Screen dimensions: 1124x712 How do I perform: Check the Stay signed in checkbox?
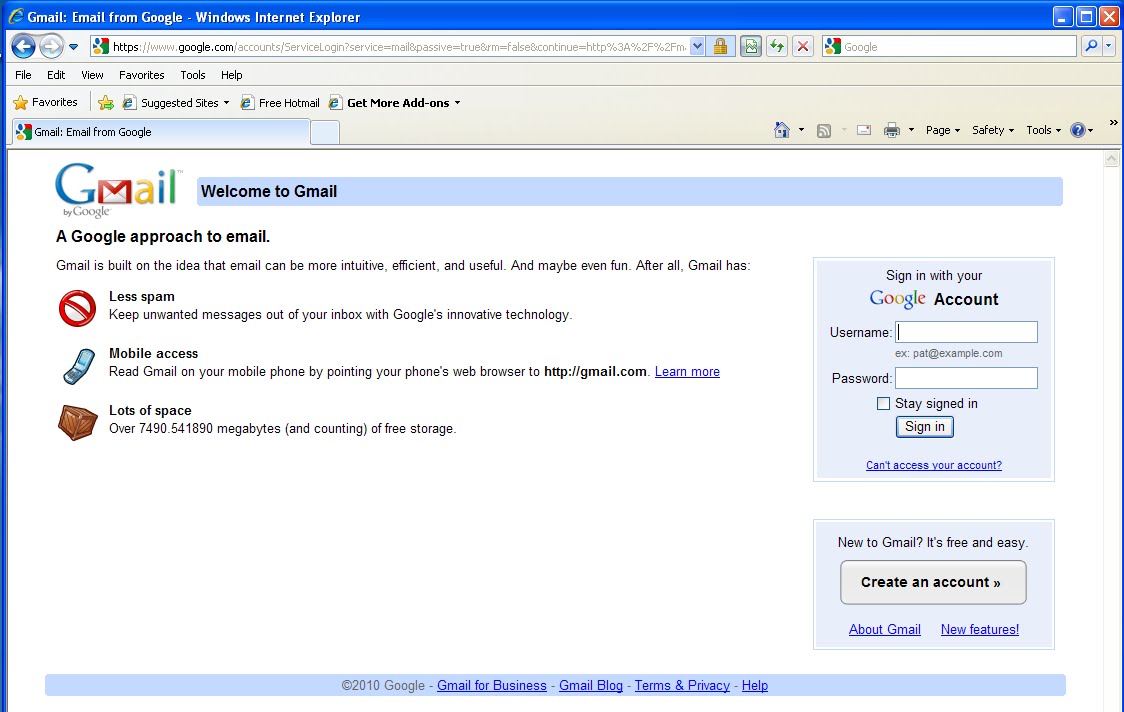[883, 404]
